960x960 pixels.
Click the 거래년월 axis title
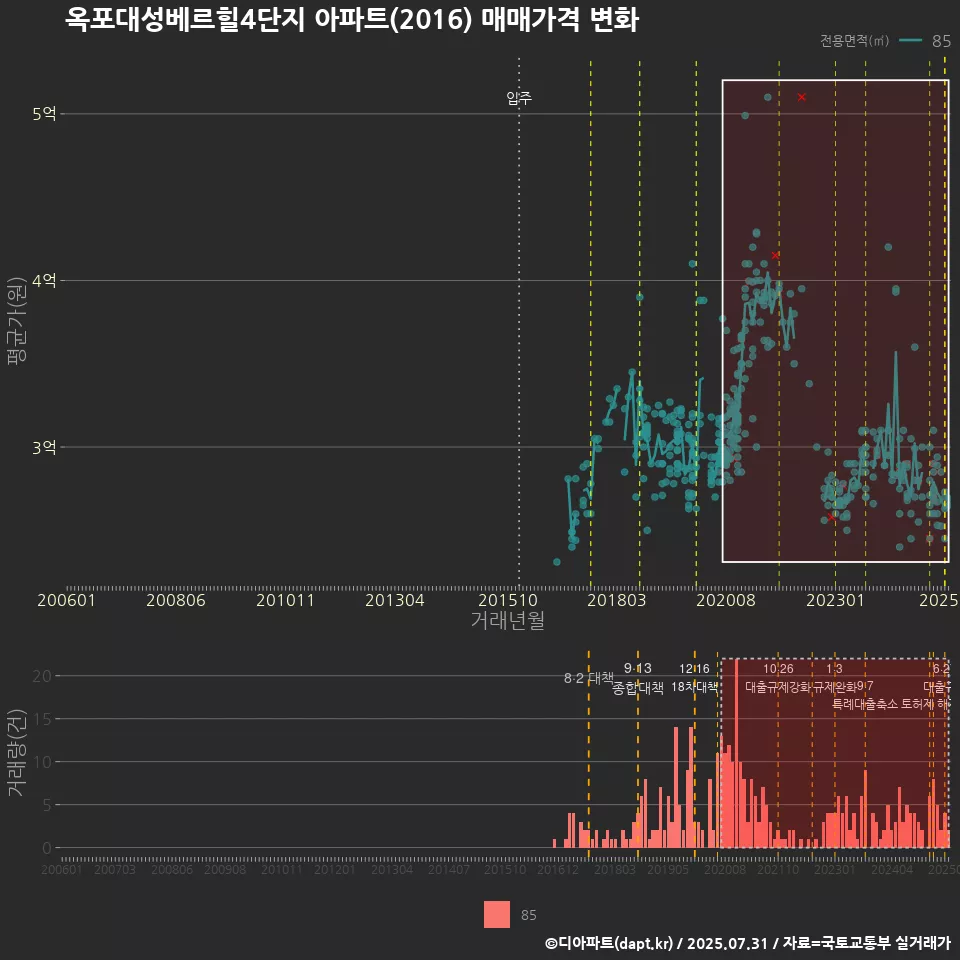(508, 620)
